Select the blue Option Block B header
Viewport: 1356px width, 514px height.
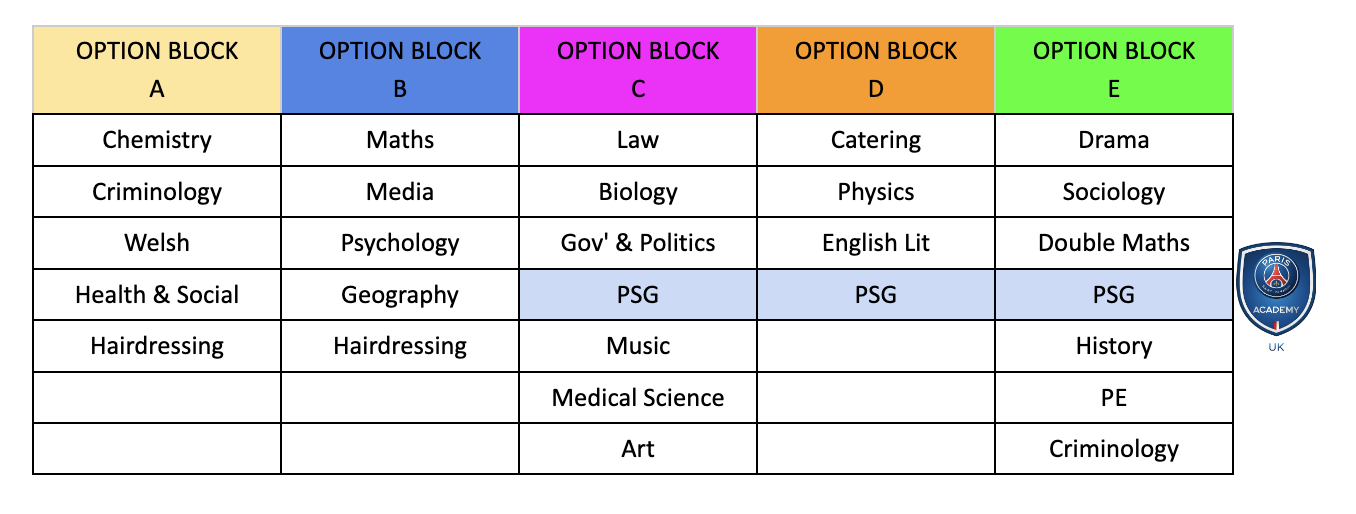tap(400, 70)
